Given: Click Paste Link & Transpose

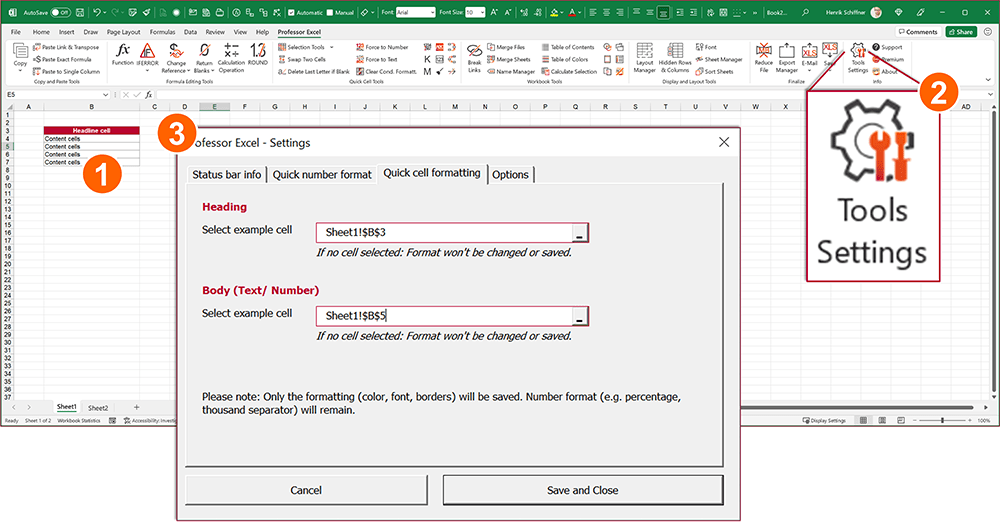Looking at the screenshot, I should click(x=66, y=47).
